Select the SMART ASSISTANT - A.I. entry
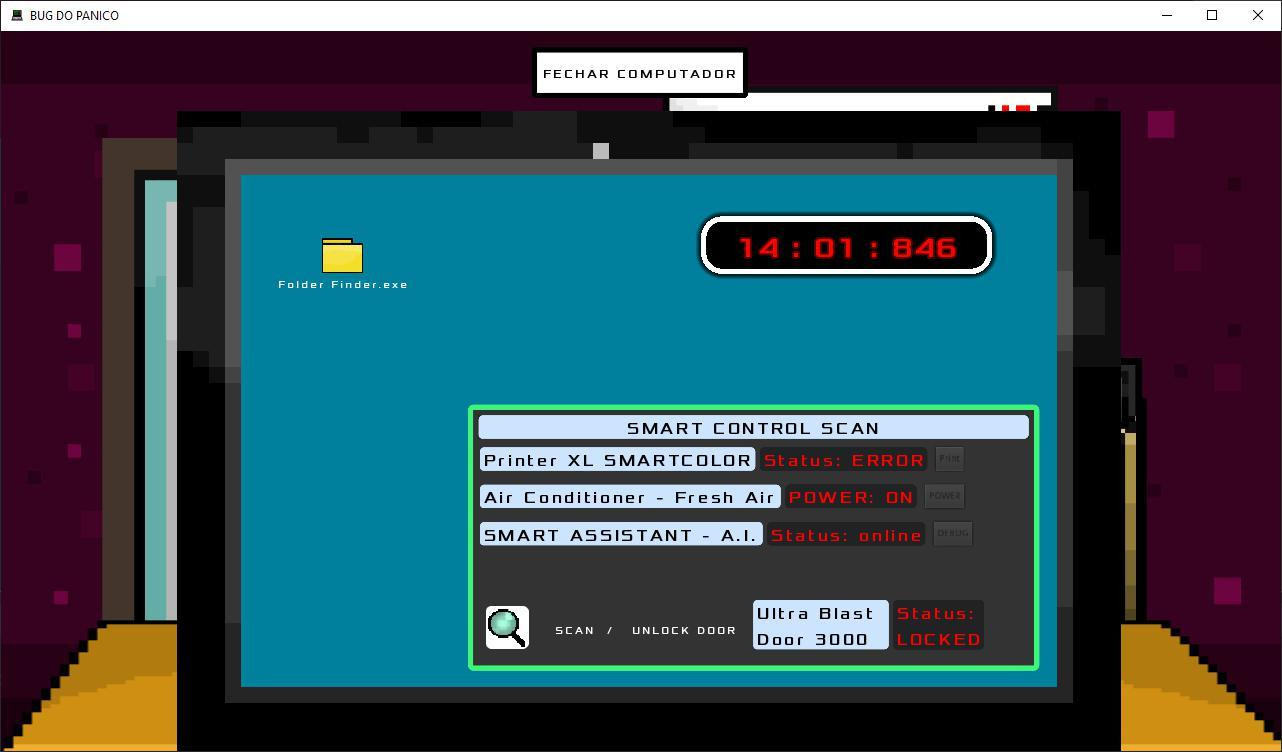 pyautogui.click(x=621, y=535)
